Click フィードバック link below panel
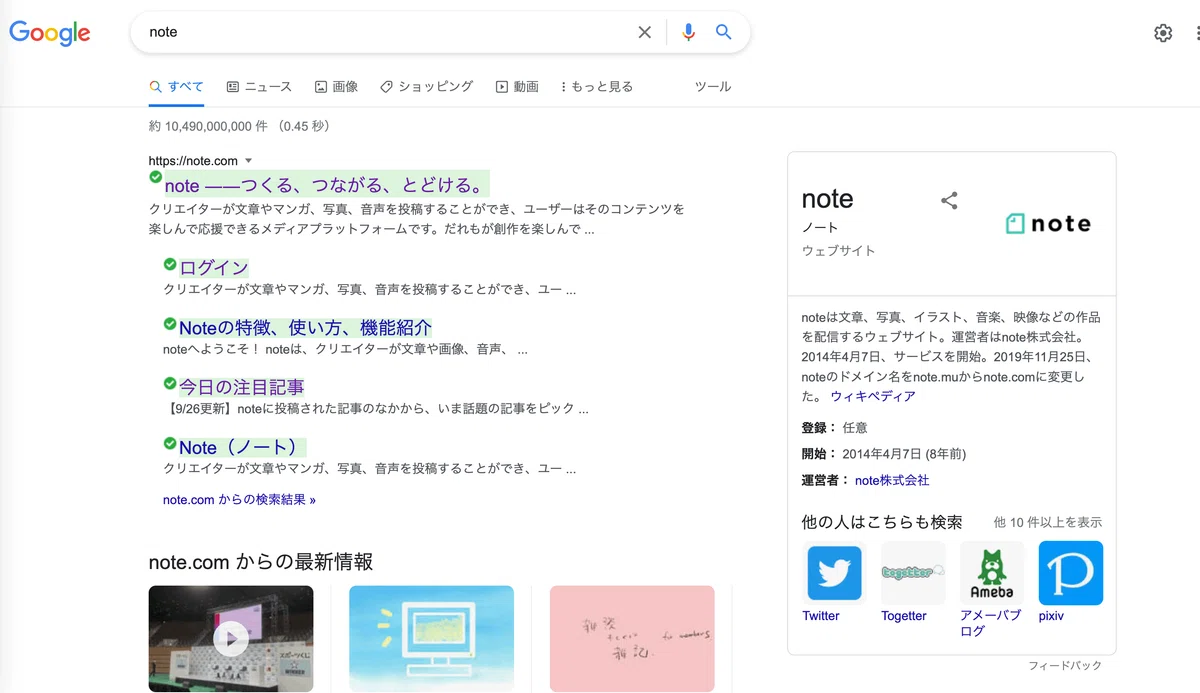The image size is (1200, 693). [x=1065, y=666]
